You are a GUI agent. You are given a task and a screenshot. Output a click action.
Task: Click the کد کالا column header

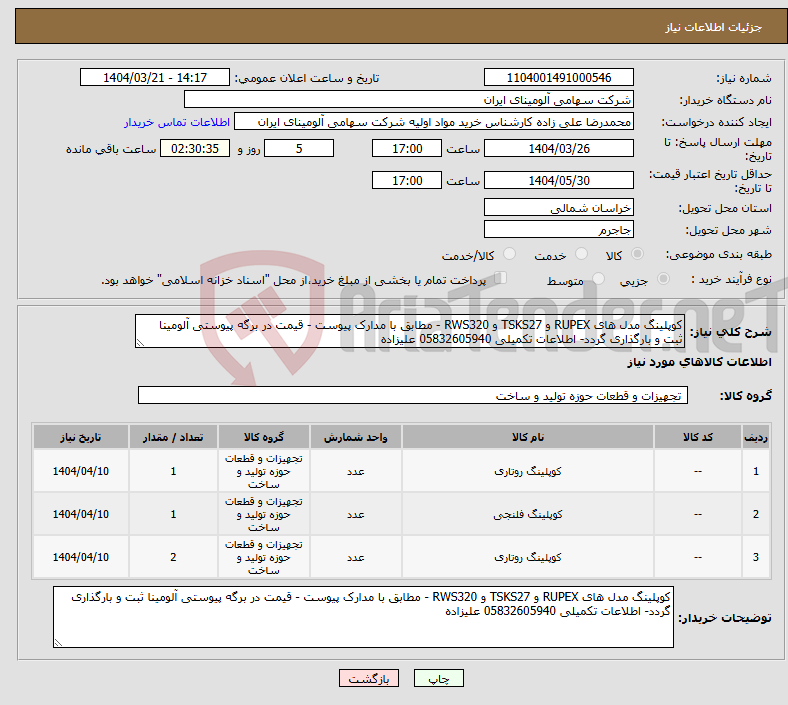click(698, 437)
